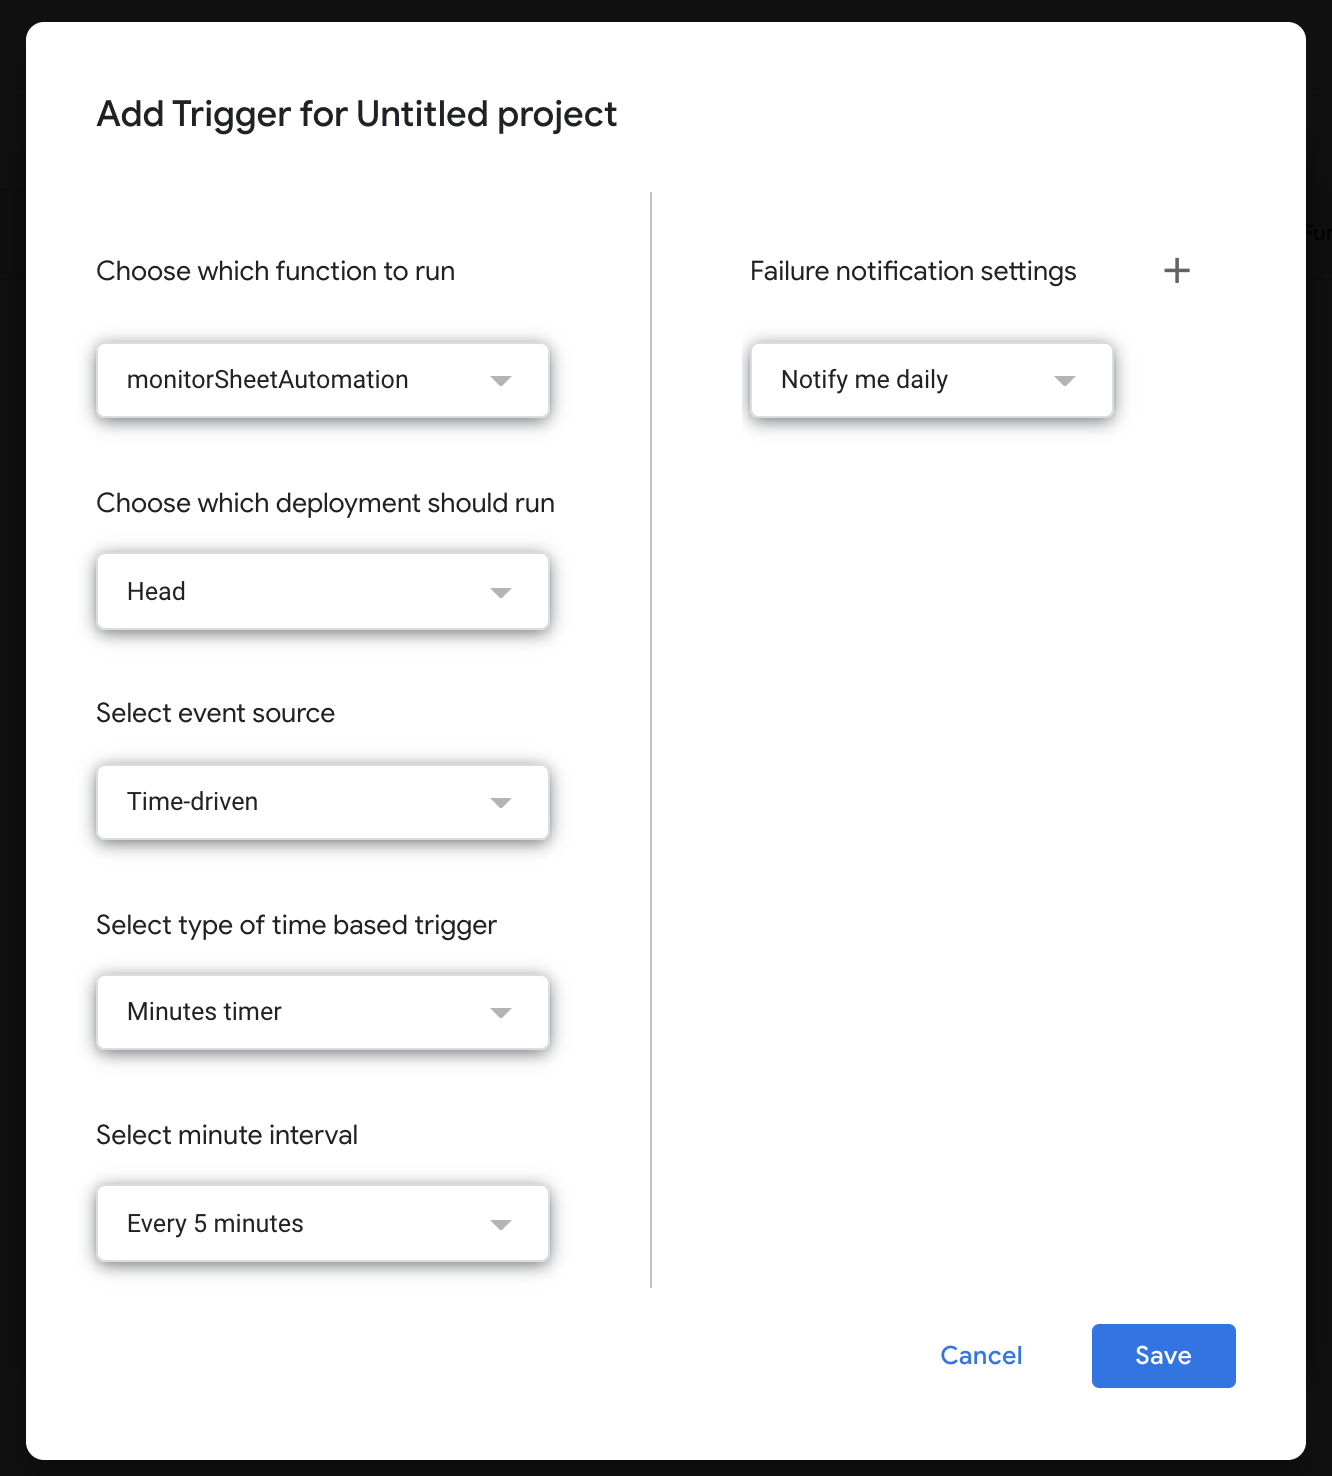Click the arrow icon next to Minutes timer

[x=501, y=1012]
